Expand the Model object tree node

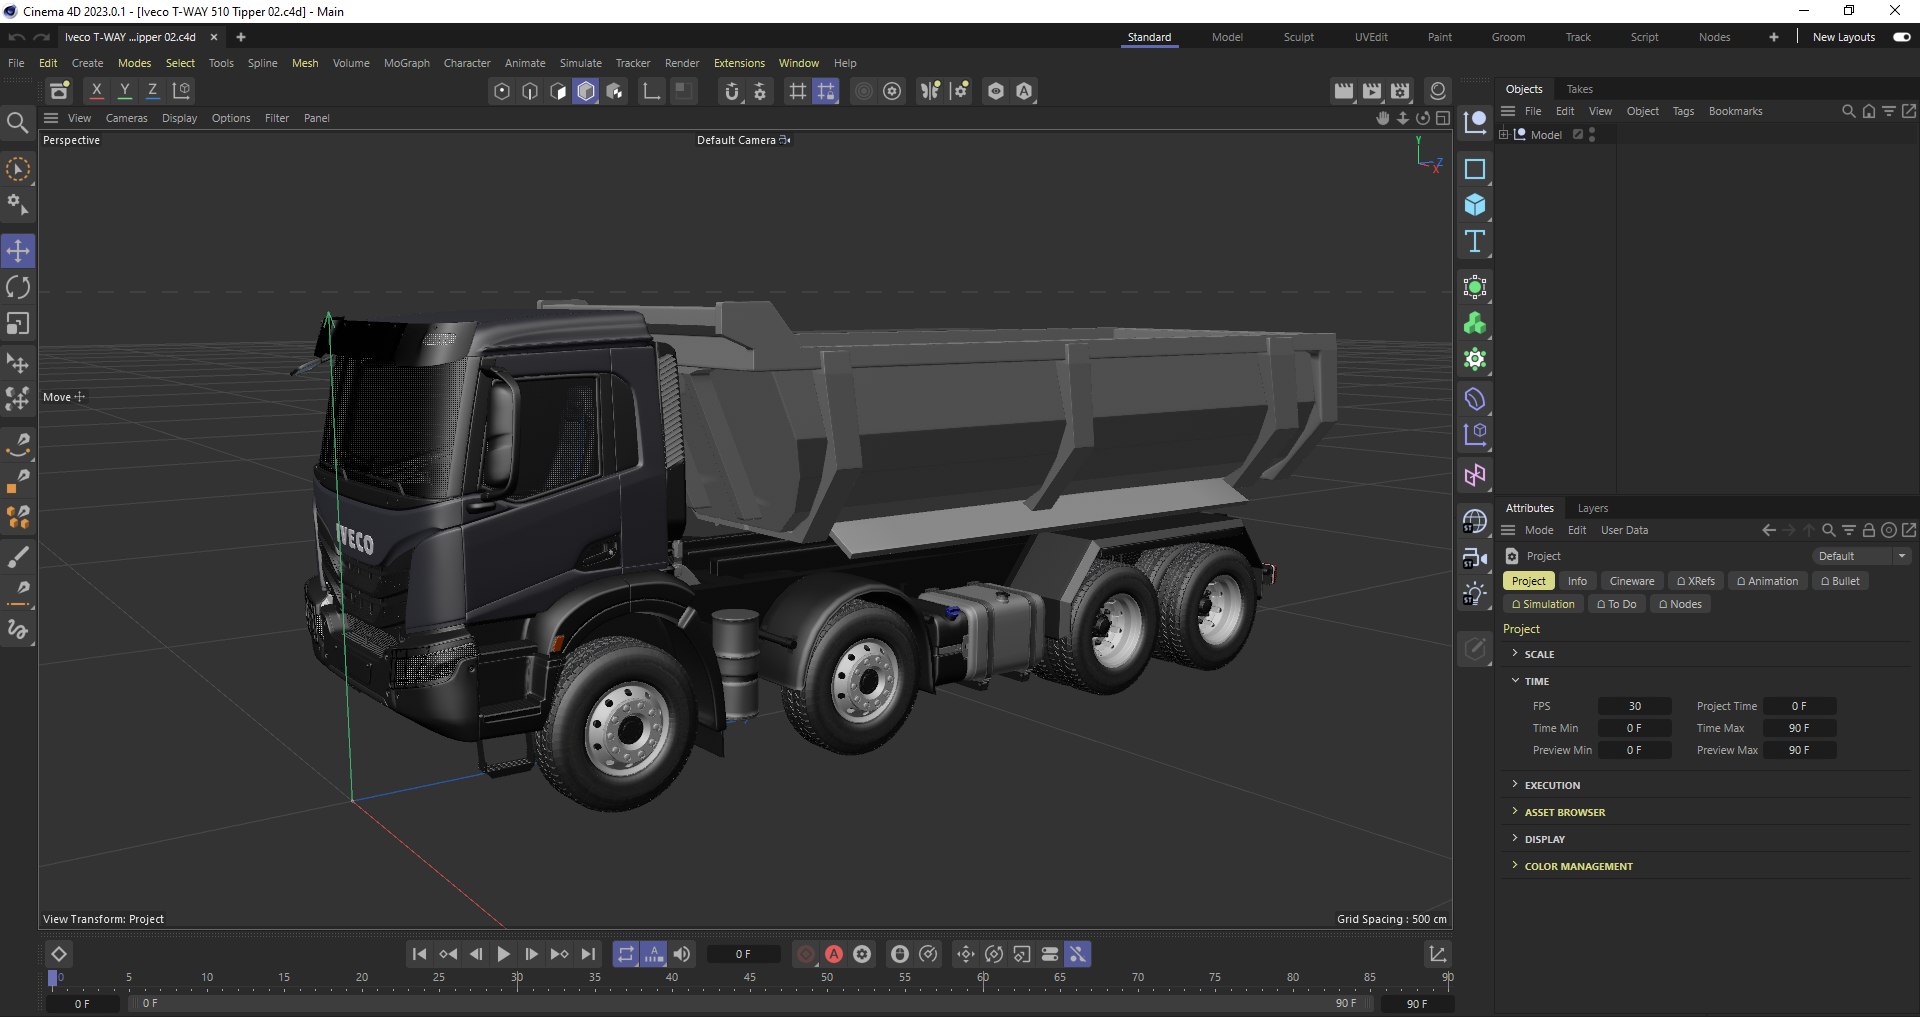[1503, 134]
